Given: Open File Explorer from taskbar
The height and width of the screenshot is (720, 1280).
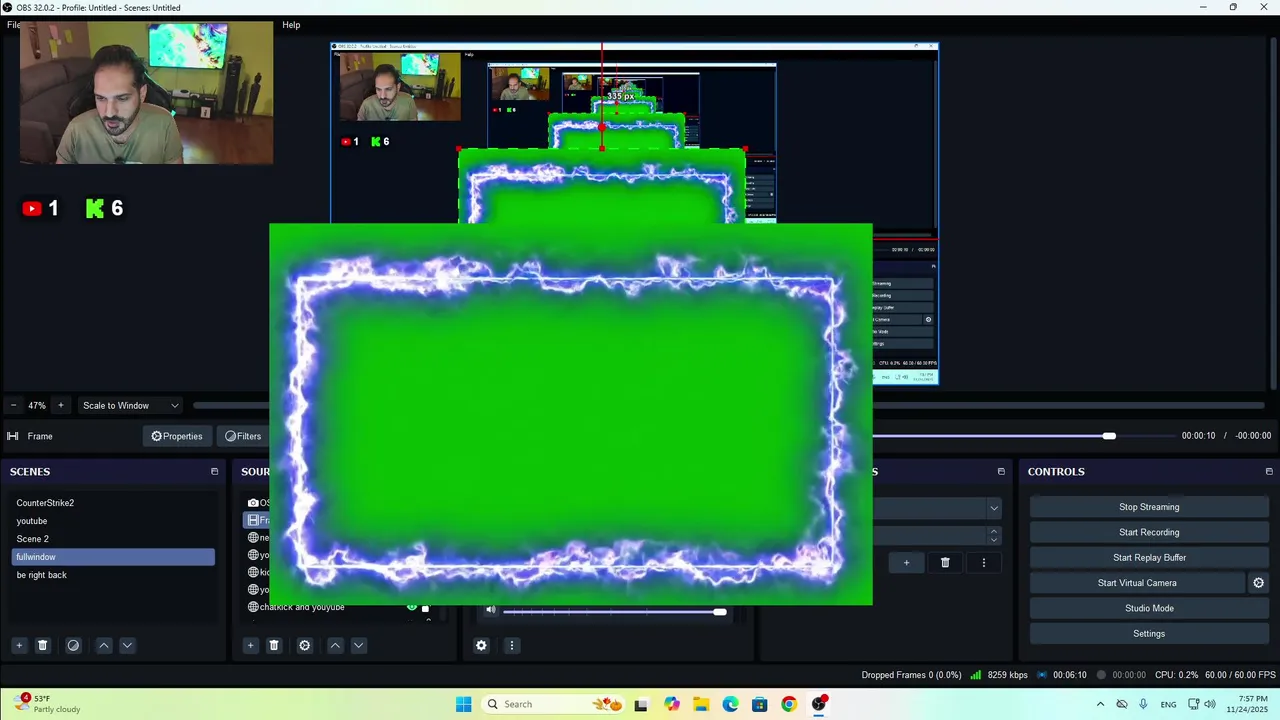Looking at the screenshot, I should (x=701, y=704).
